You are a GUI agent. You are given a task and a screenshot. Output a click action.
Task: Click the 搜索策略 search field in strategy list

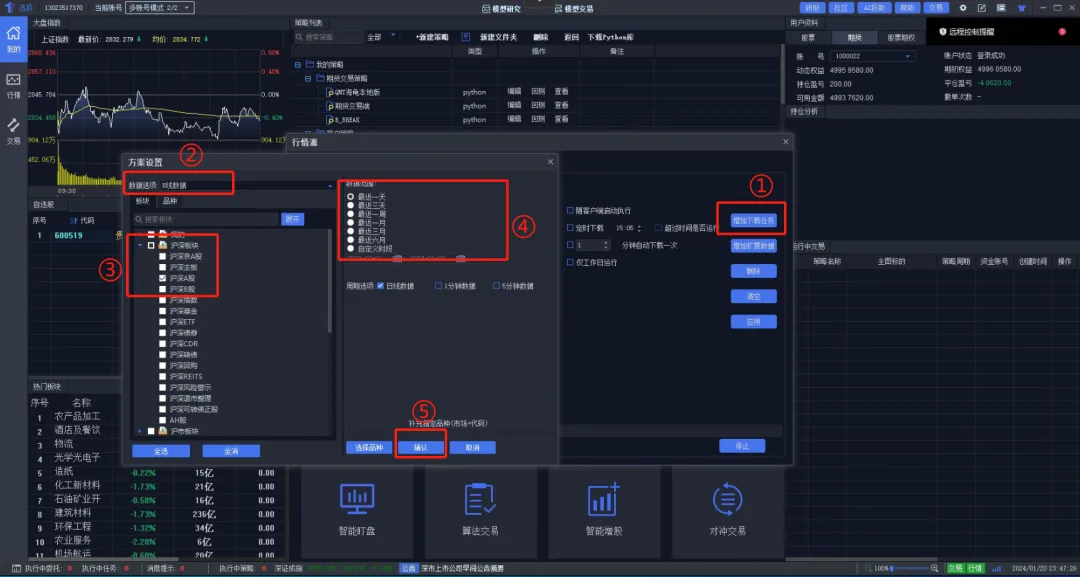click(328, 37)
